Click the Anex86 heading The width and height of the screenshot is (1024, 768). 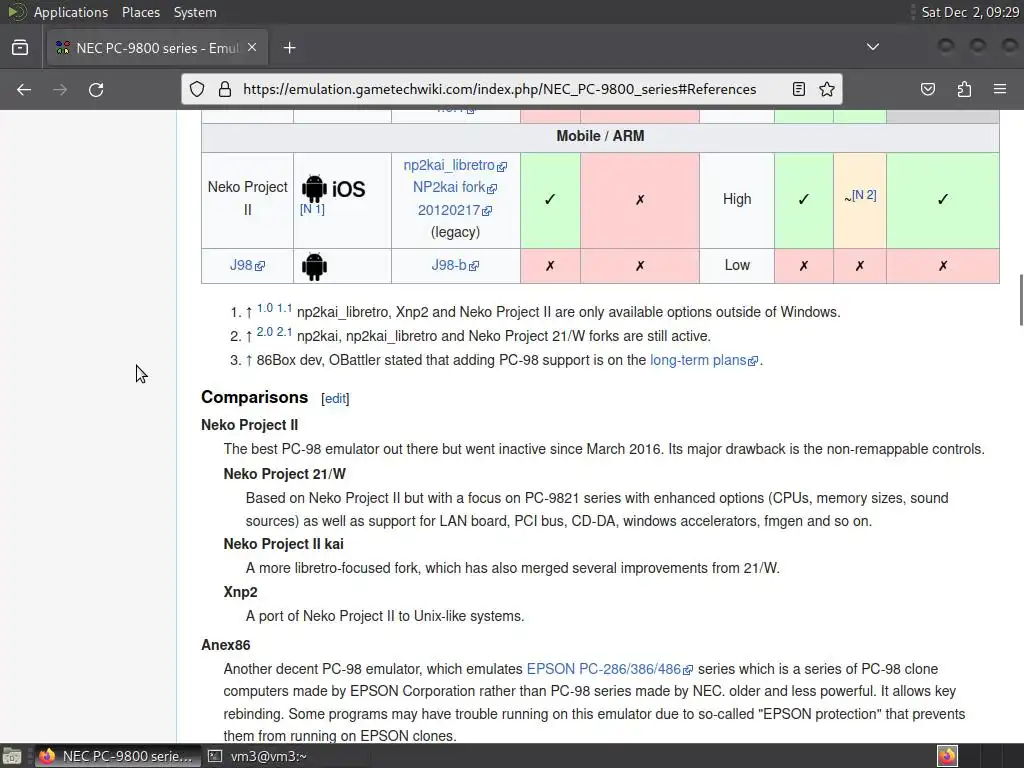225,645
